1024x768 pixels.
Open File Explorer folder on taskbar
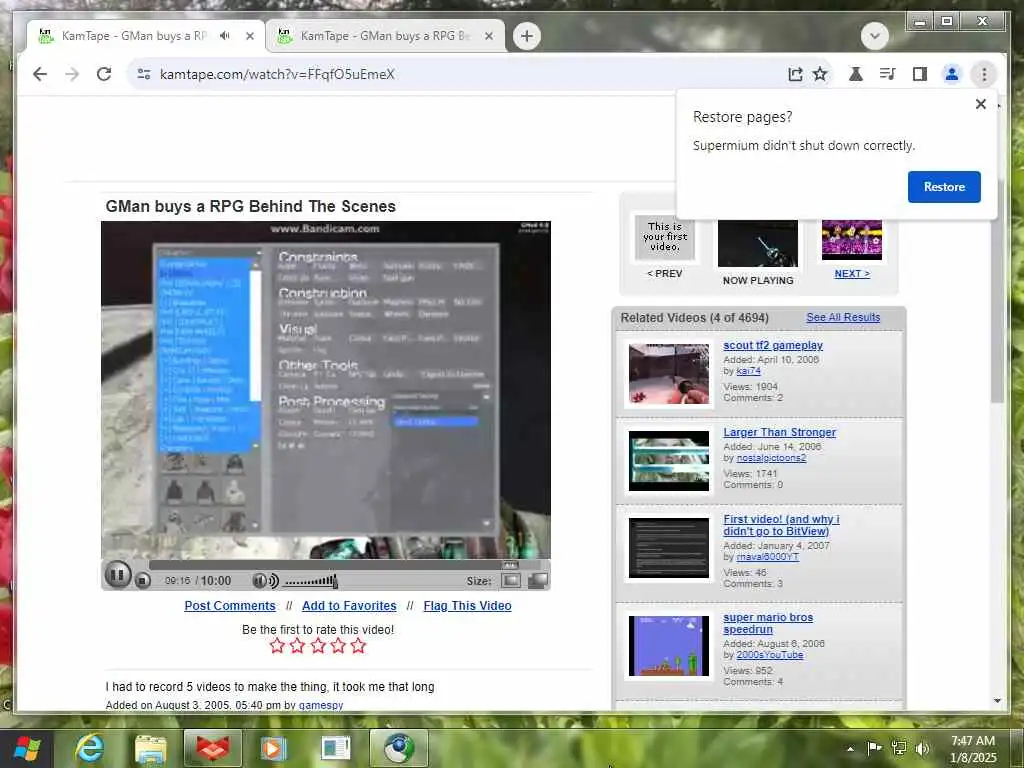151,749
